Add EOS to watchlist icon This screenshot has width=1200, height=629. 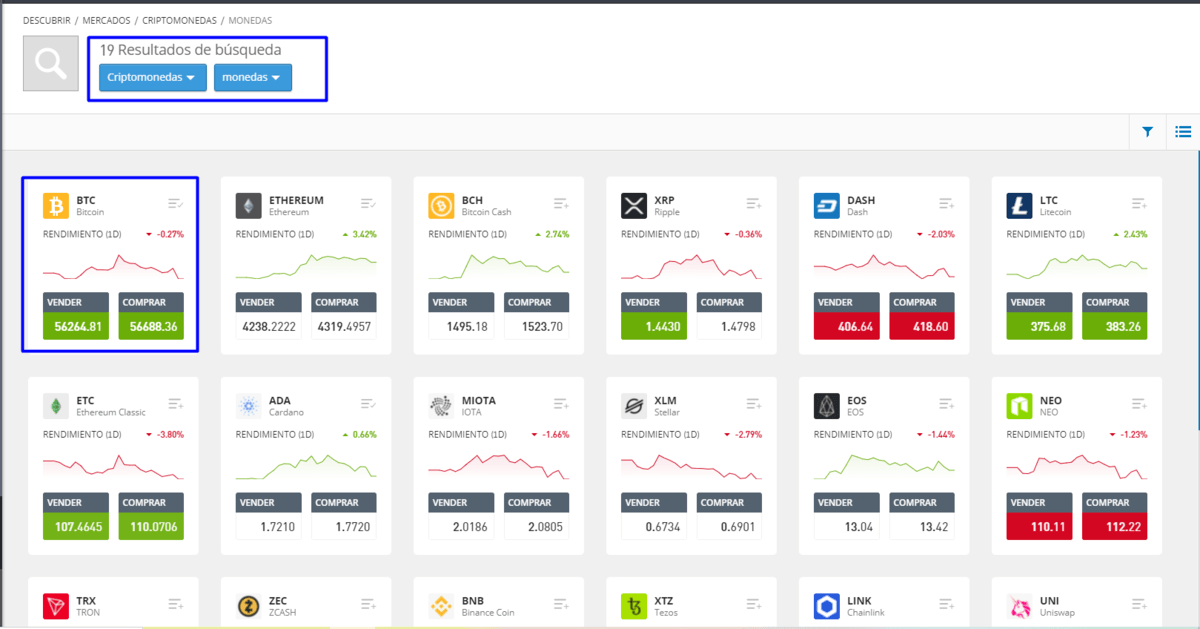[x=947, y=403]
